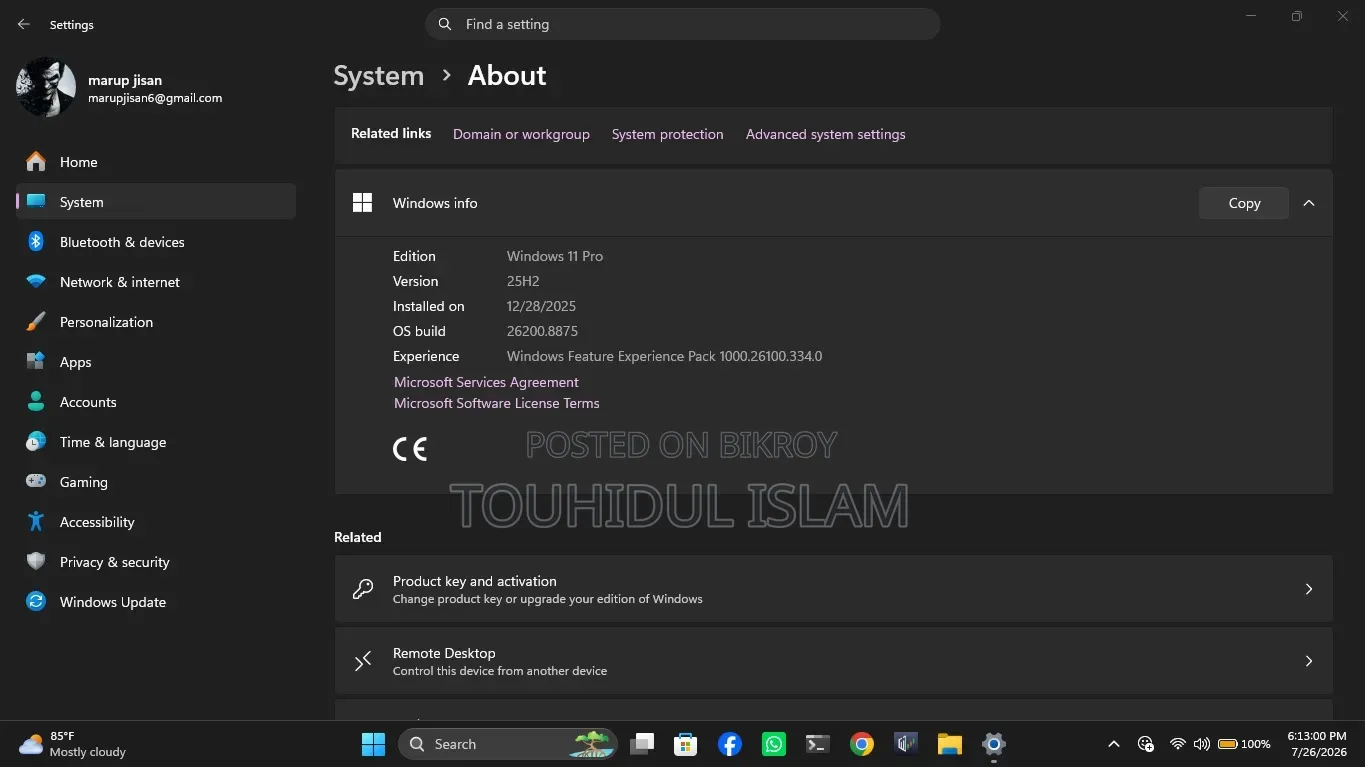The height and width of the screenshot is (767, 1365).
Task: Open Accessibility settings
Action: tap(156, 522)
